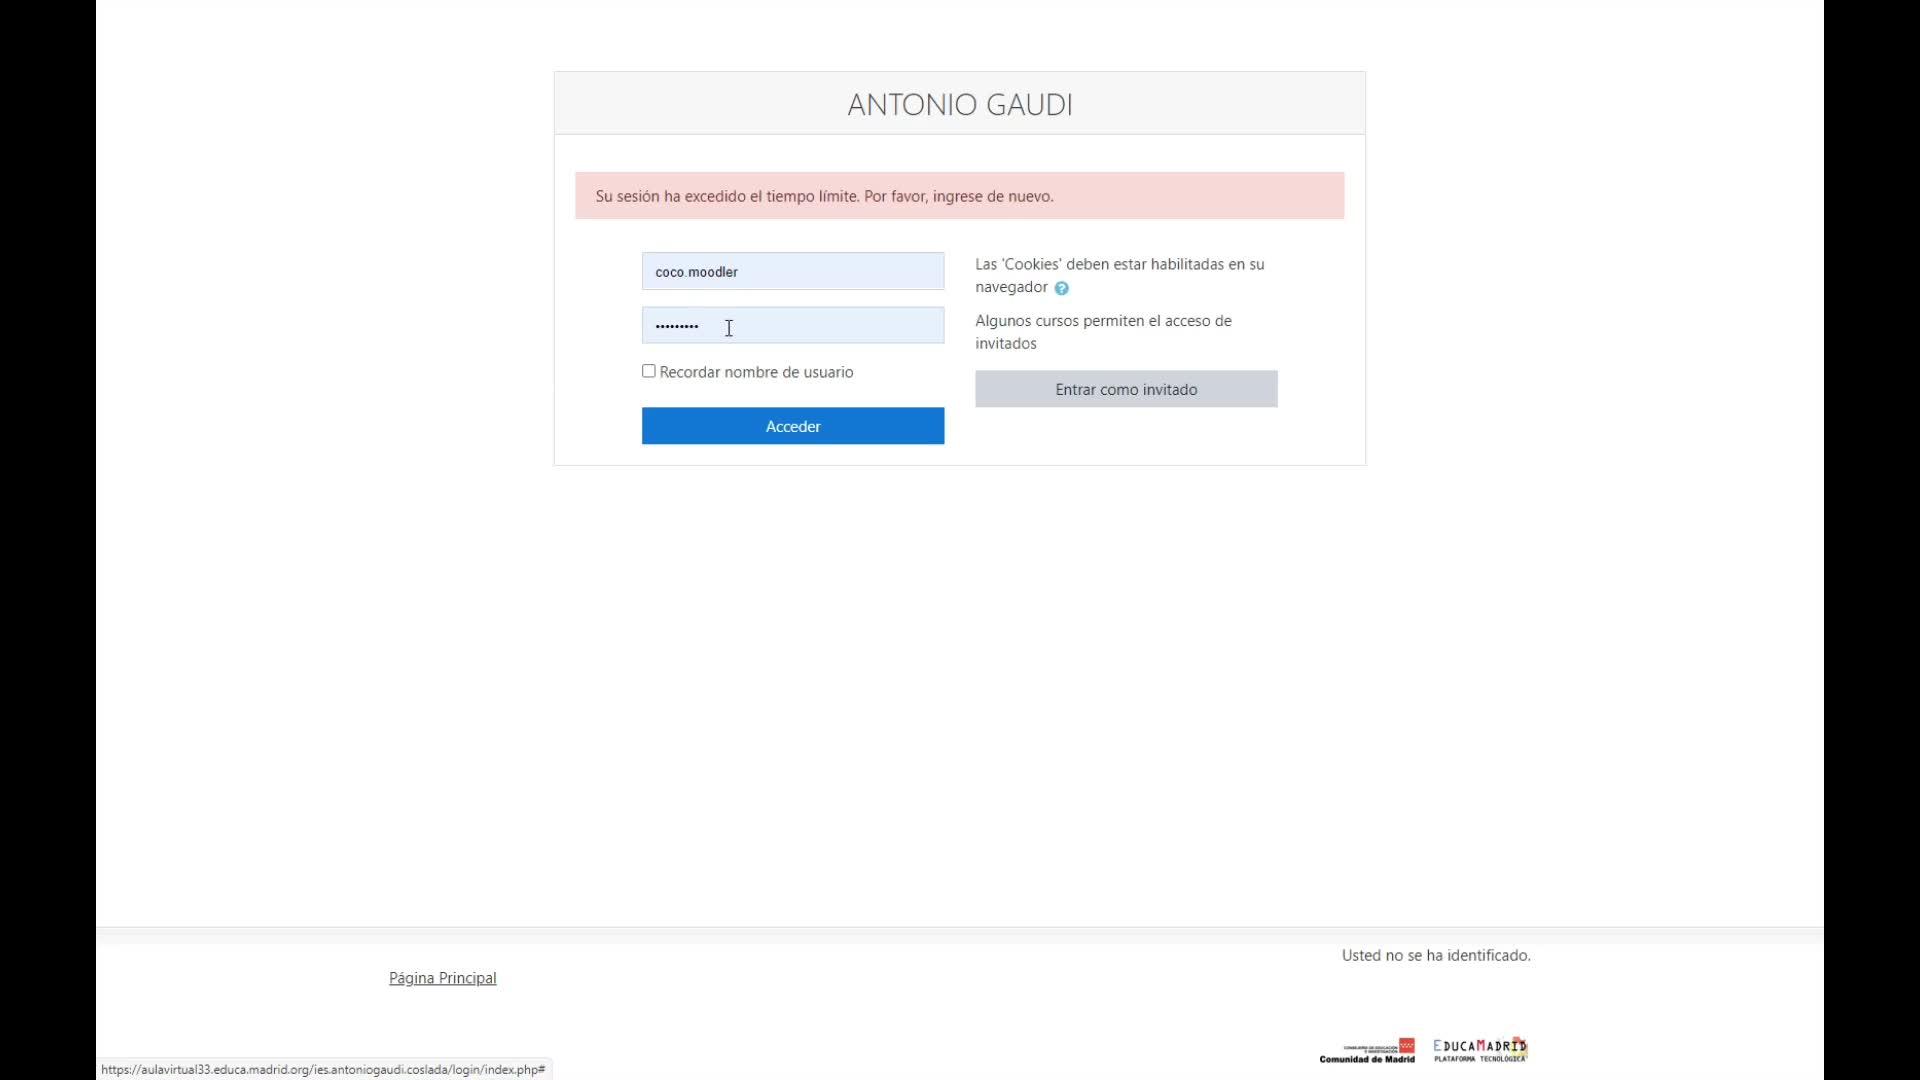Click the 'Plataforma Tecnológica' logo subtitle
This screenshot has height=1080, width=1920.
pos(1480,1058)
